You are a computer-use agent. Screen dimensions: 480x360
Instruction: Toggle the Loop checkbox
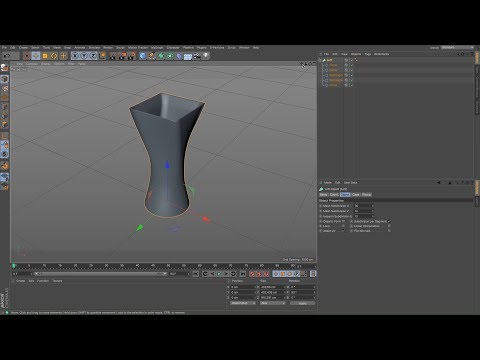coord(343,226)
